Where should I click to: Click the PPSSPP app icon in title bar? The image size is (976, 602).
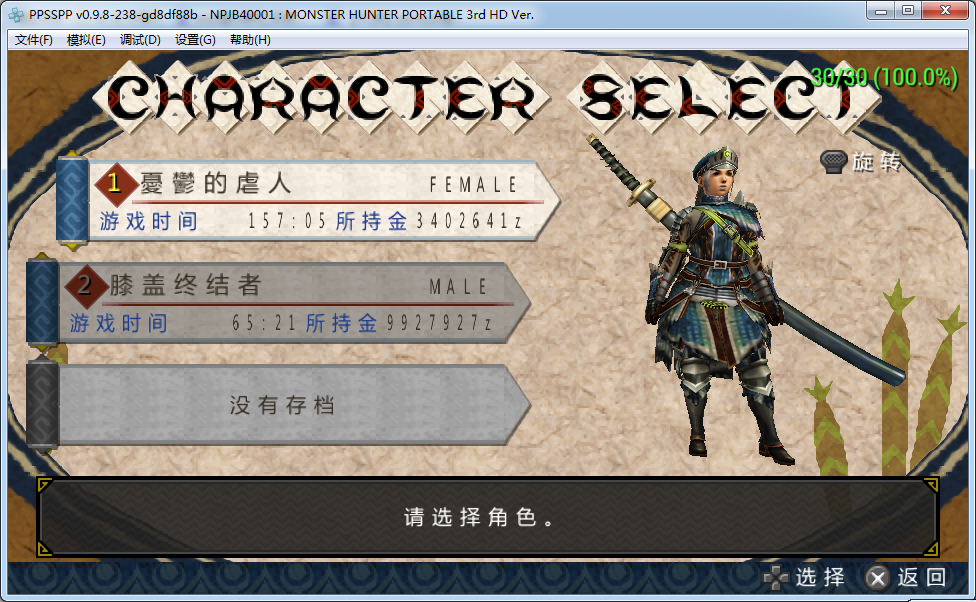point(16,14)
